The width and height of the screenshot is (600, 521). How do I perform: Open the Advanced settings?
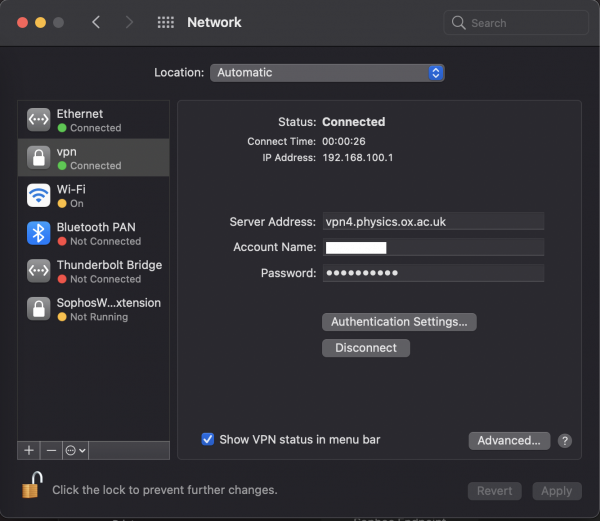(509, 441)
